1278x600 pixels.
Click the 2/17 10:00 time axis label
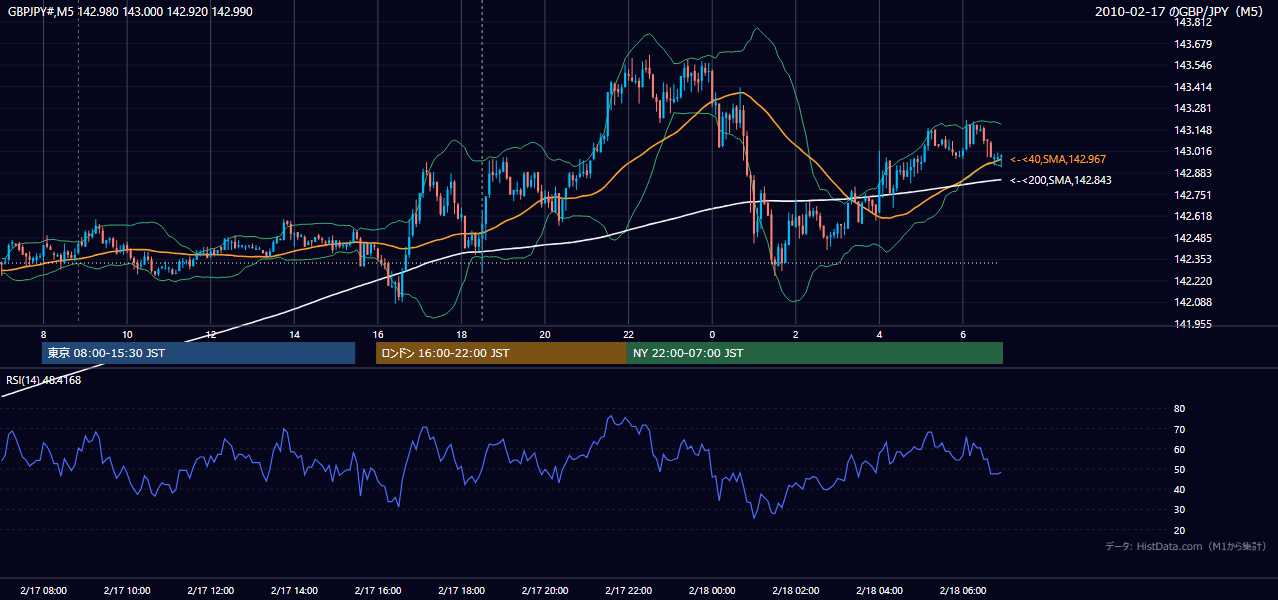(127, 591)
